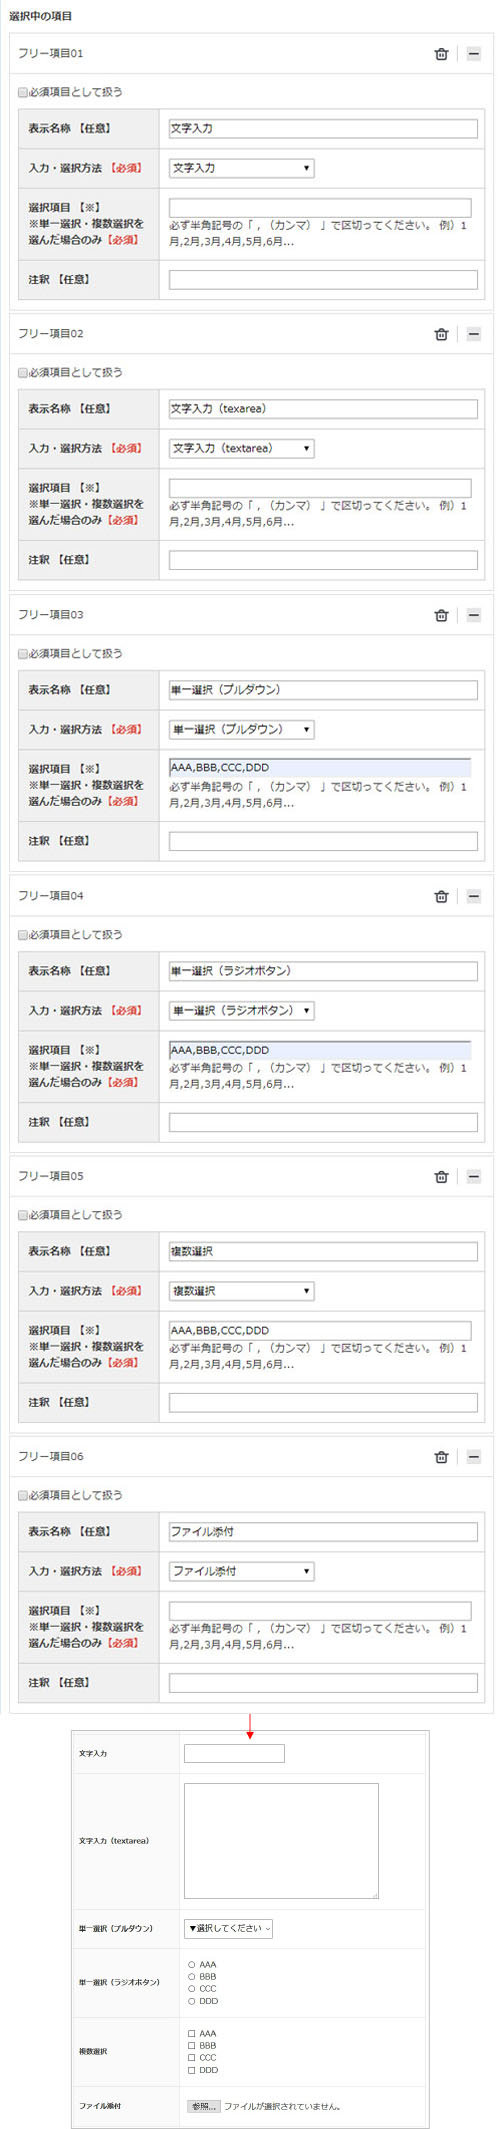Image resolution: width=500 pixels, height=2129 pixels.
Task: Collapse フリー項目06 using the minus icon
Action: pos(474,1457)
